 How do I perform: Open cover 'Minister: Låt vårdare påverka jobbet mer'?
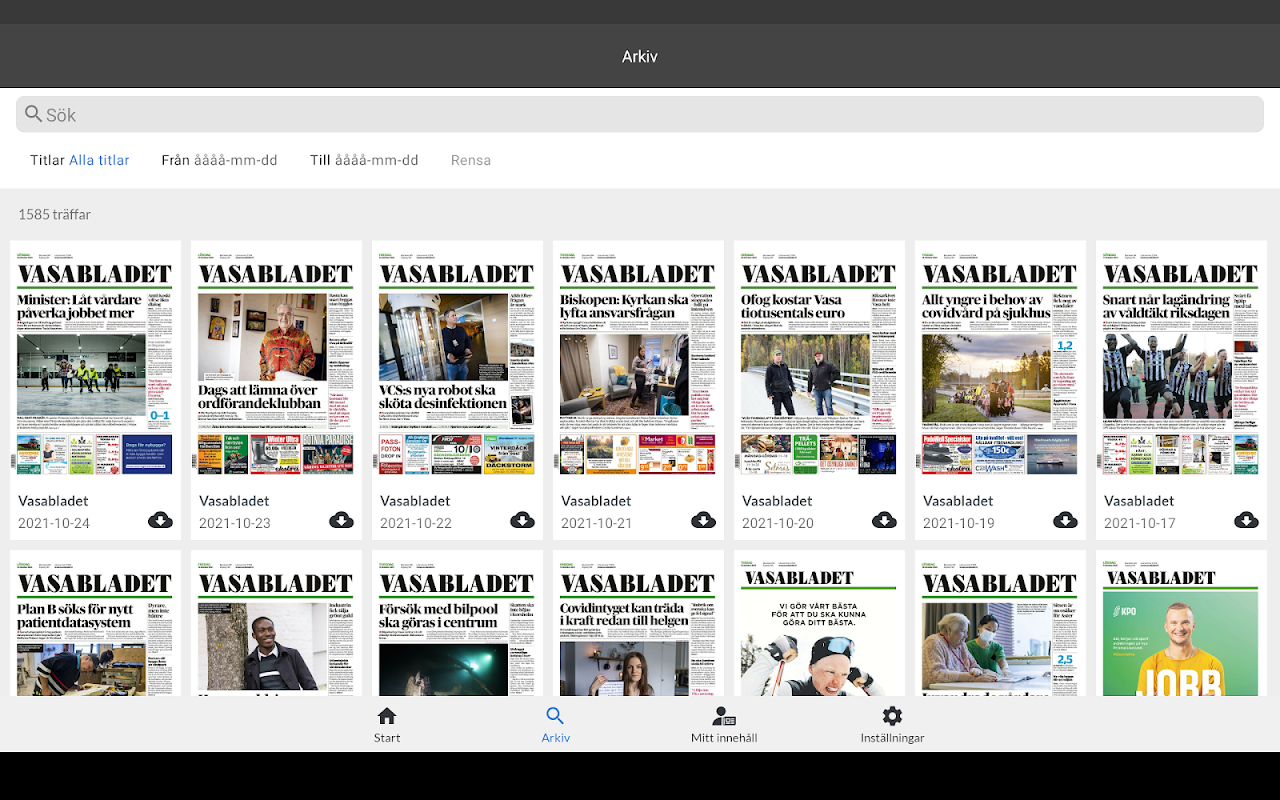click(x=95, y=362)
